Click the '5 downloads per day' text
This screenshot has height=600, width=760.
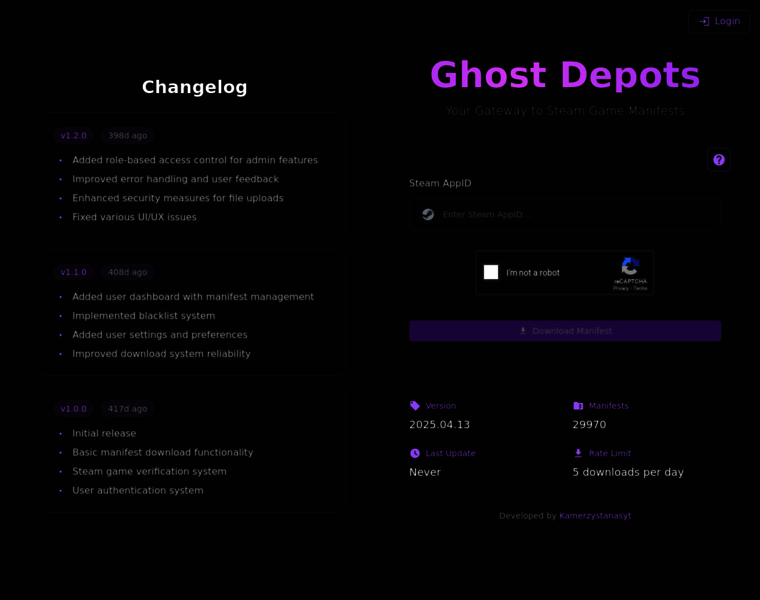(x=628, y=472)
